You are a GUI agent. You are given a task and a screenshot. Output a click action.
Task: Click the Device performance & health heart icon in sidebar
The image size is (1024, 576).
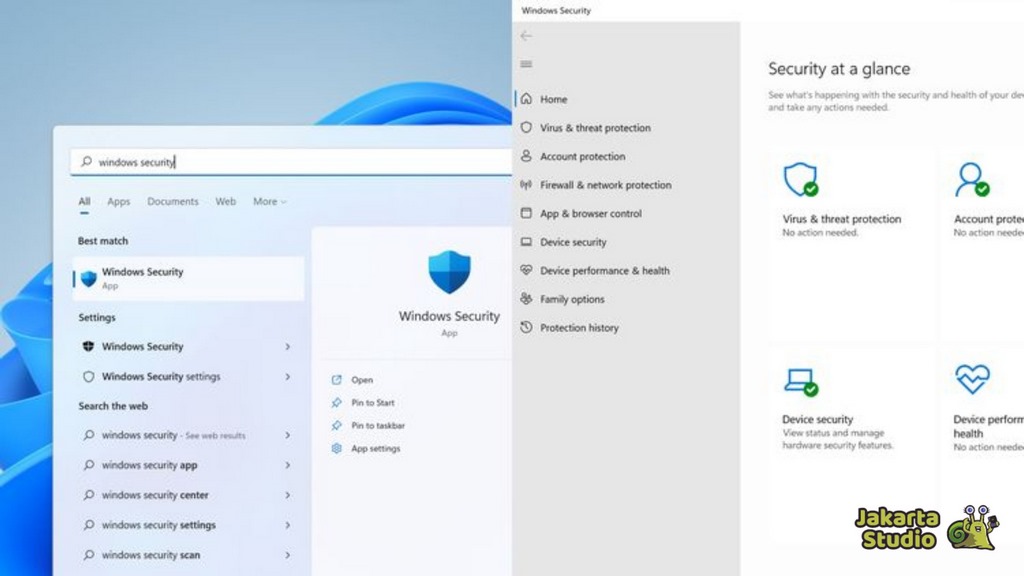tap(526, 270)
